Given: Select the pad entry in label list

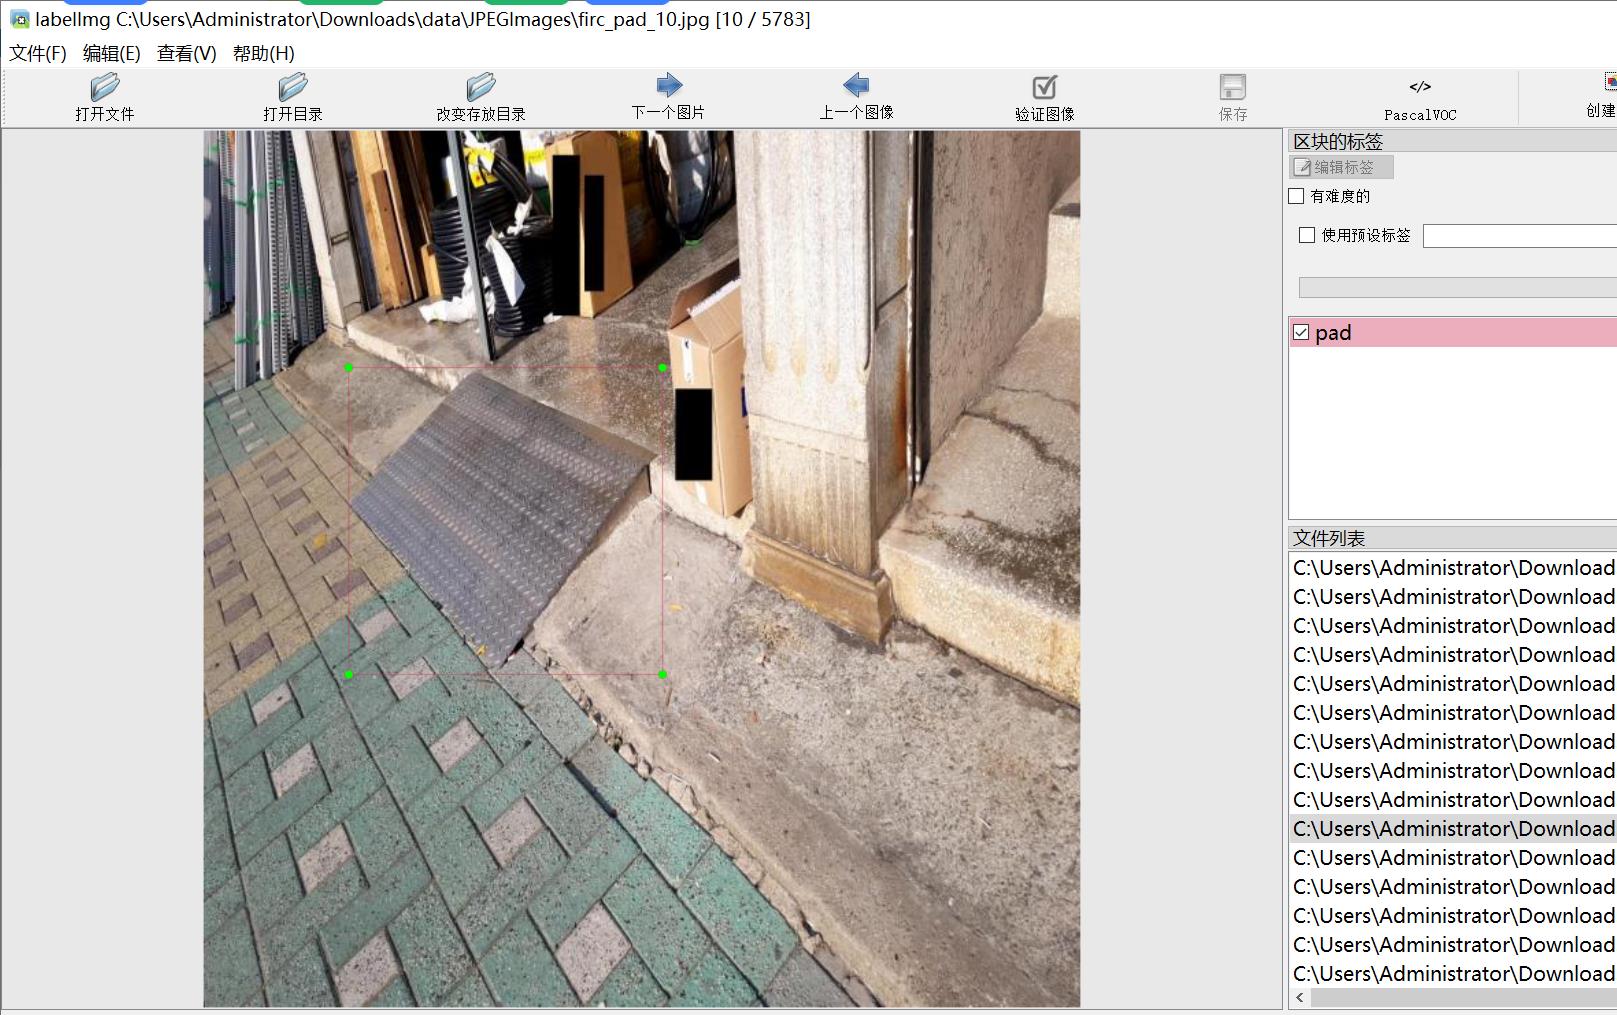Looking at the screenshot, I should click(x=1453, y=332).
